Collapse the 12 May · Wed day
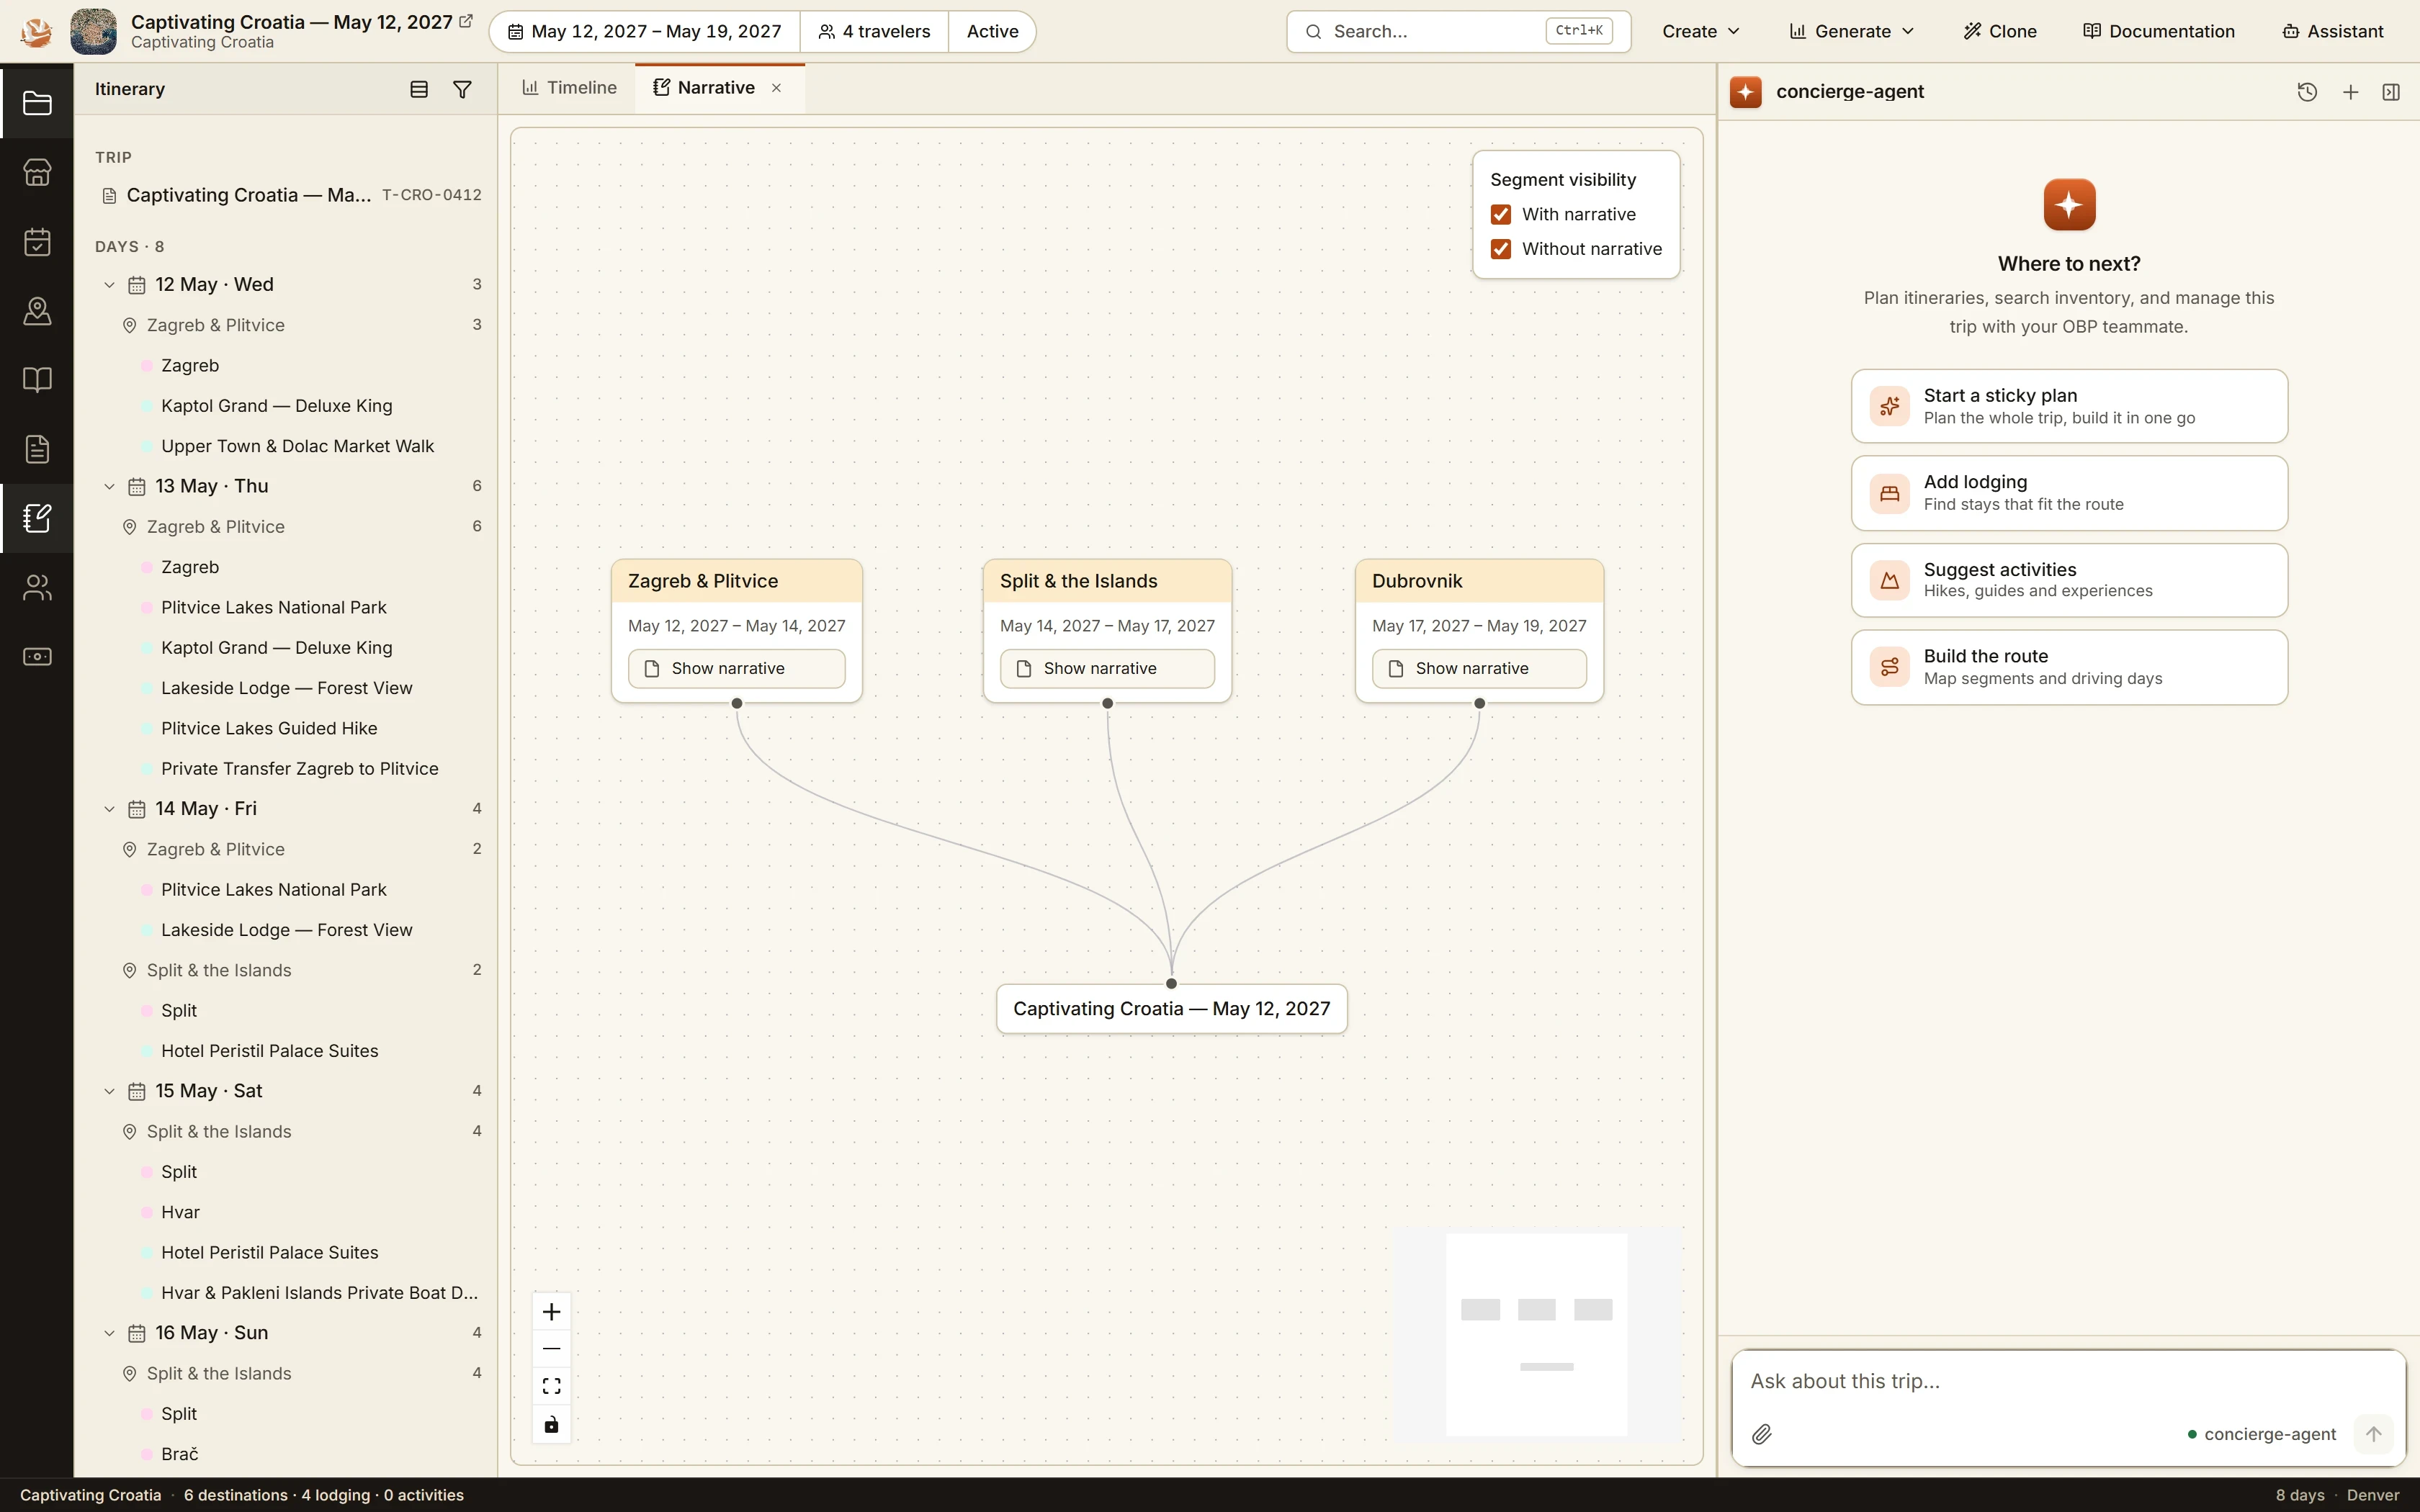Viewport: 2420px width, 1512px height. (109, 285)
